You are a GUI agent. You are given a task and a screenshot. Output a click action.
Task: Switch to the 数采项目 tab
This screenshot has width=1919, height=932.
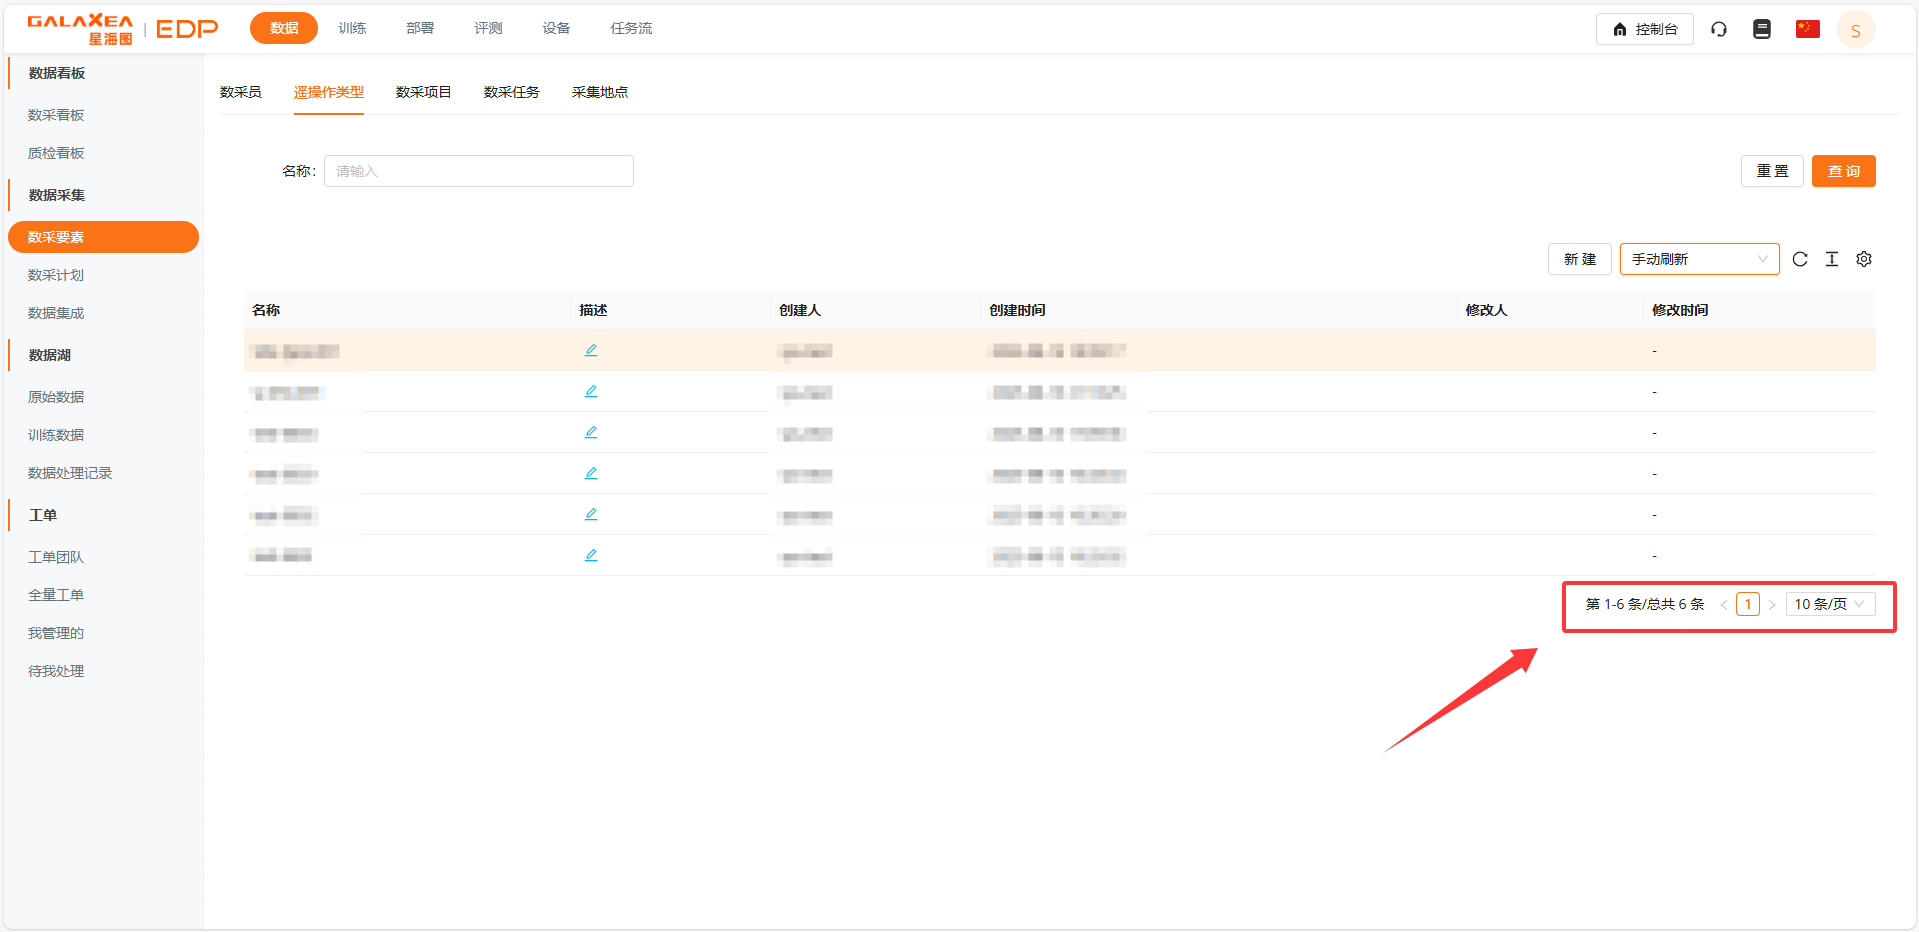423,92
